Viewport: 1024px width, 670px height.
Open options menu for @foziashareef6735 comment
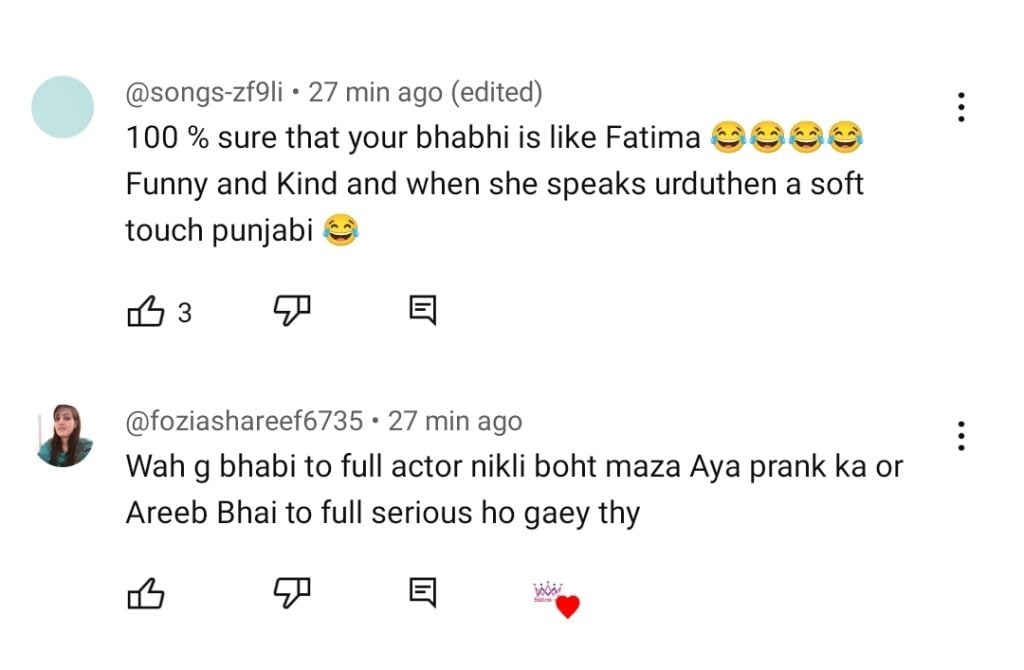[960, 435]
